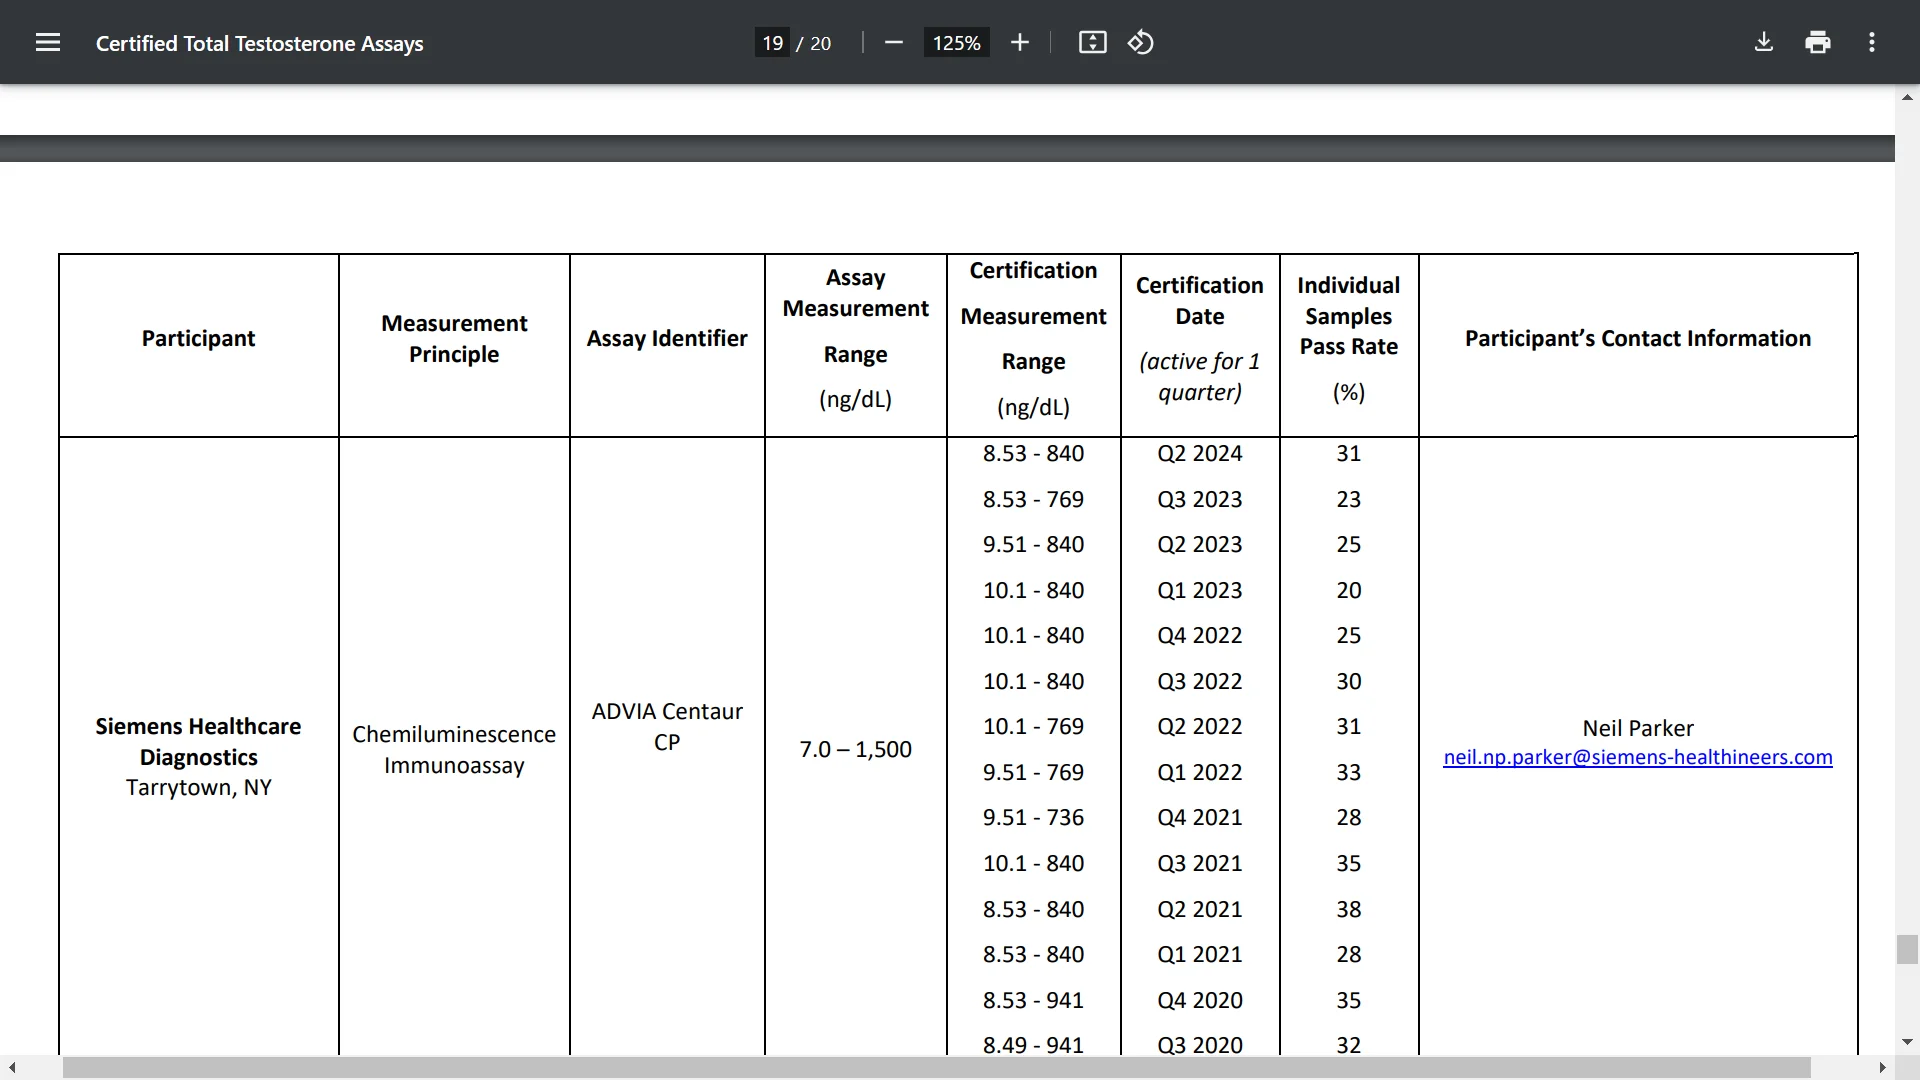Click the Certification Measurement Range header
This screenshot has width=1920, height=1080.
(x=1034, y=338)
